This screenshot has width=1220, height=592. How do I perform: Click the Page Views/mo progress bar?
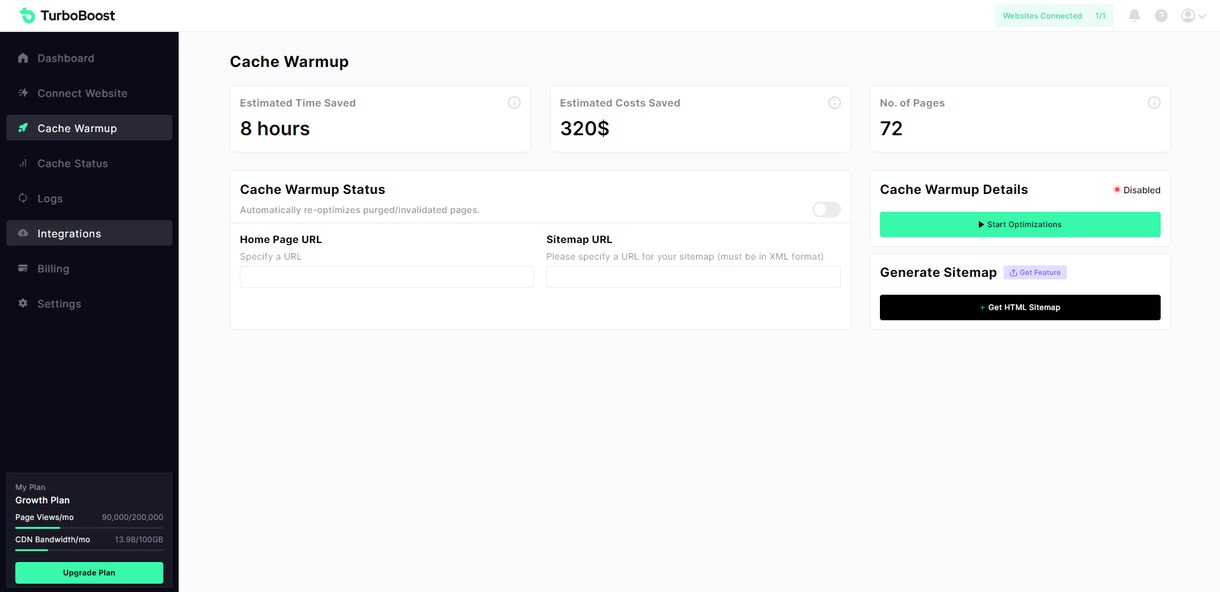(x=89, y=527)
